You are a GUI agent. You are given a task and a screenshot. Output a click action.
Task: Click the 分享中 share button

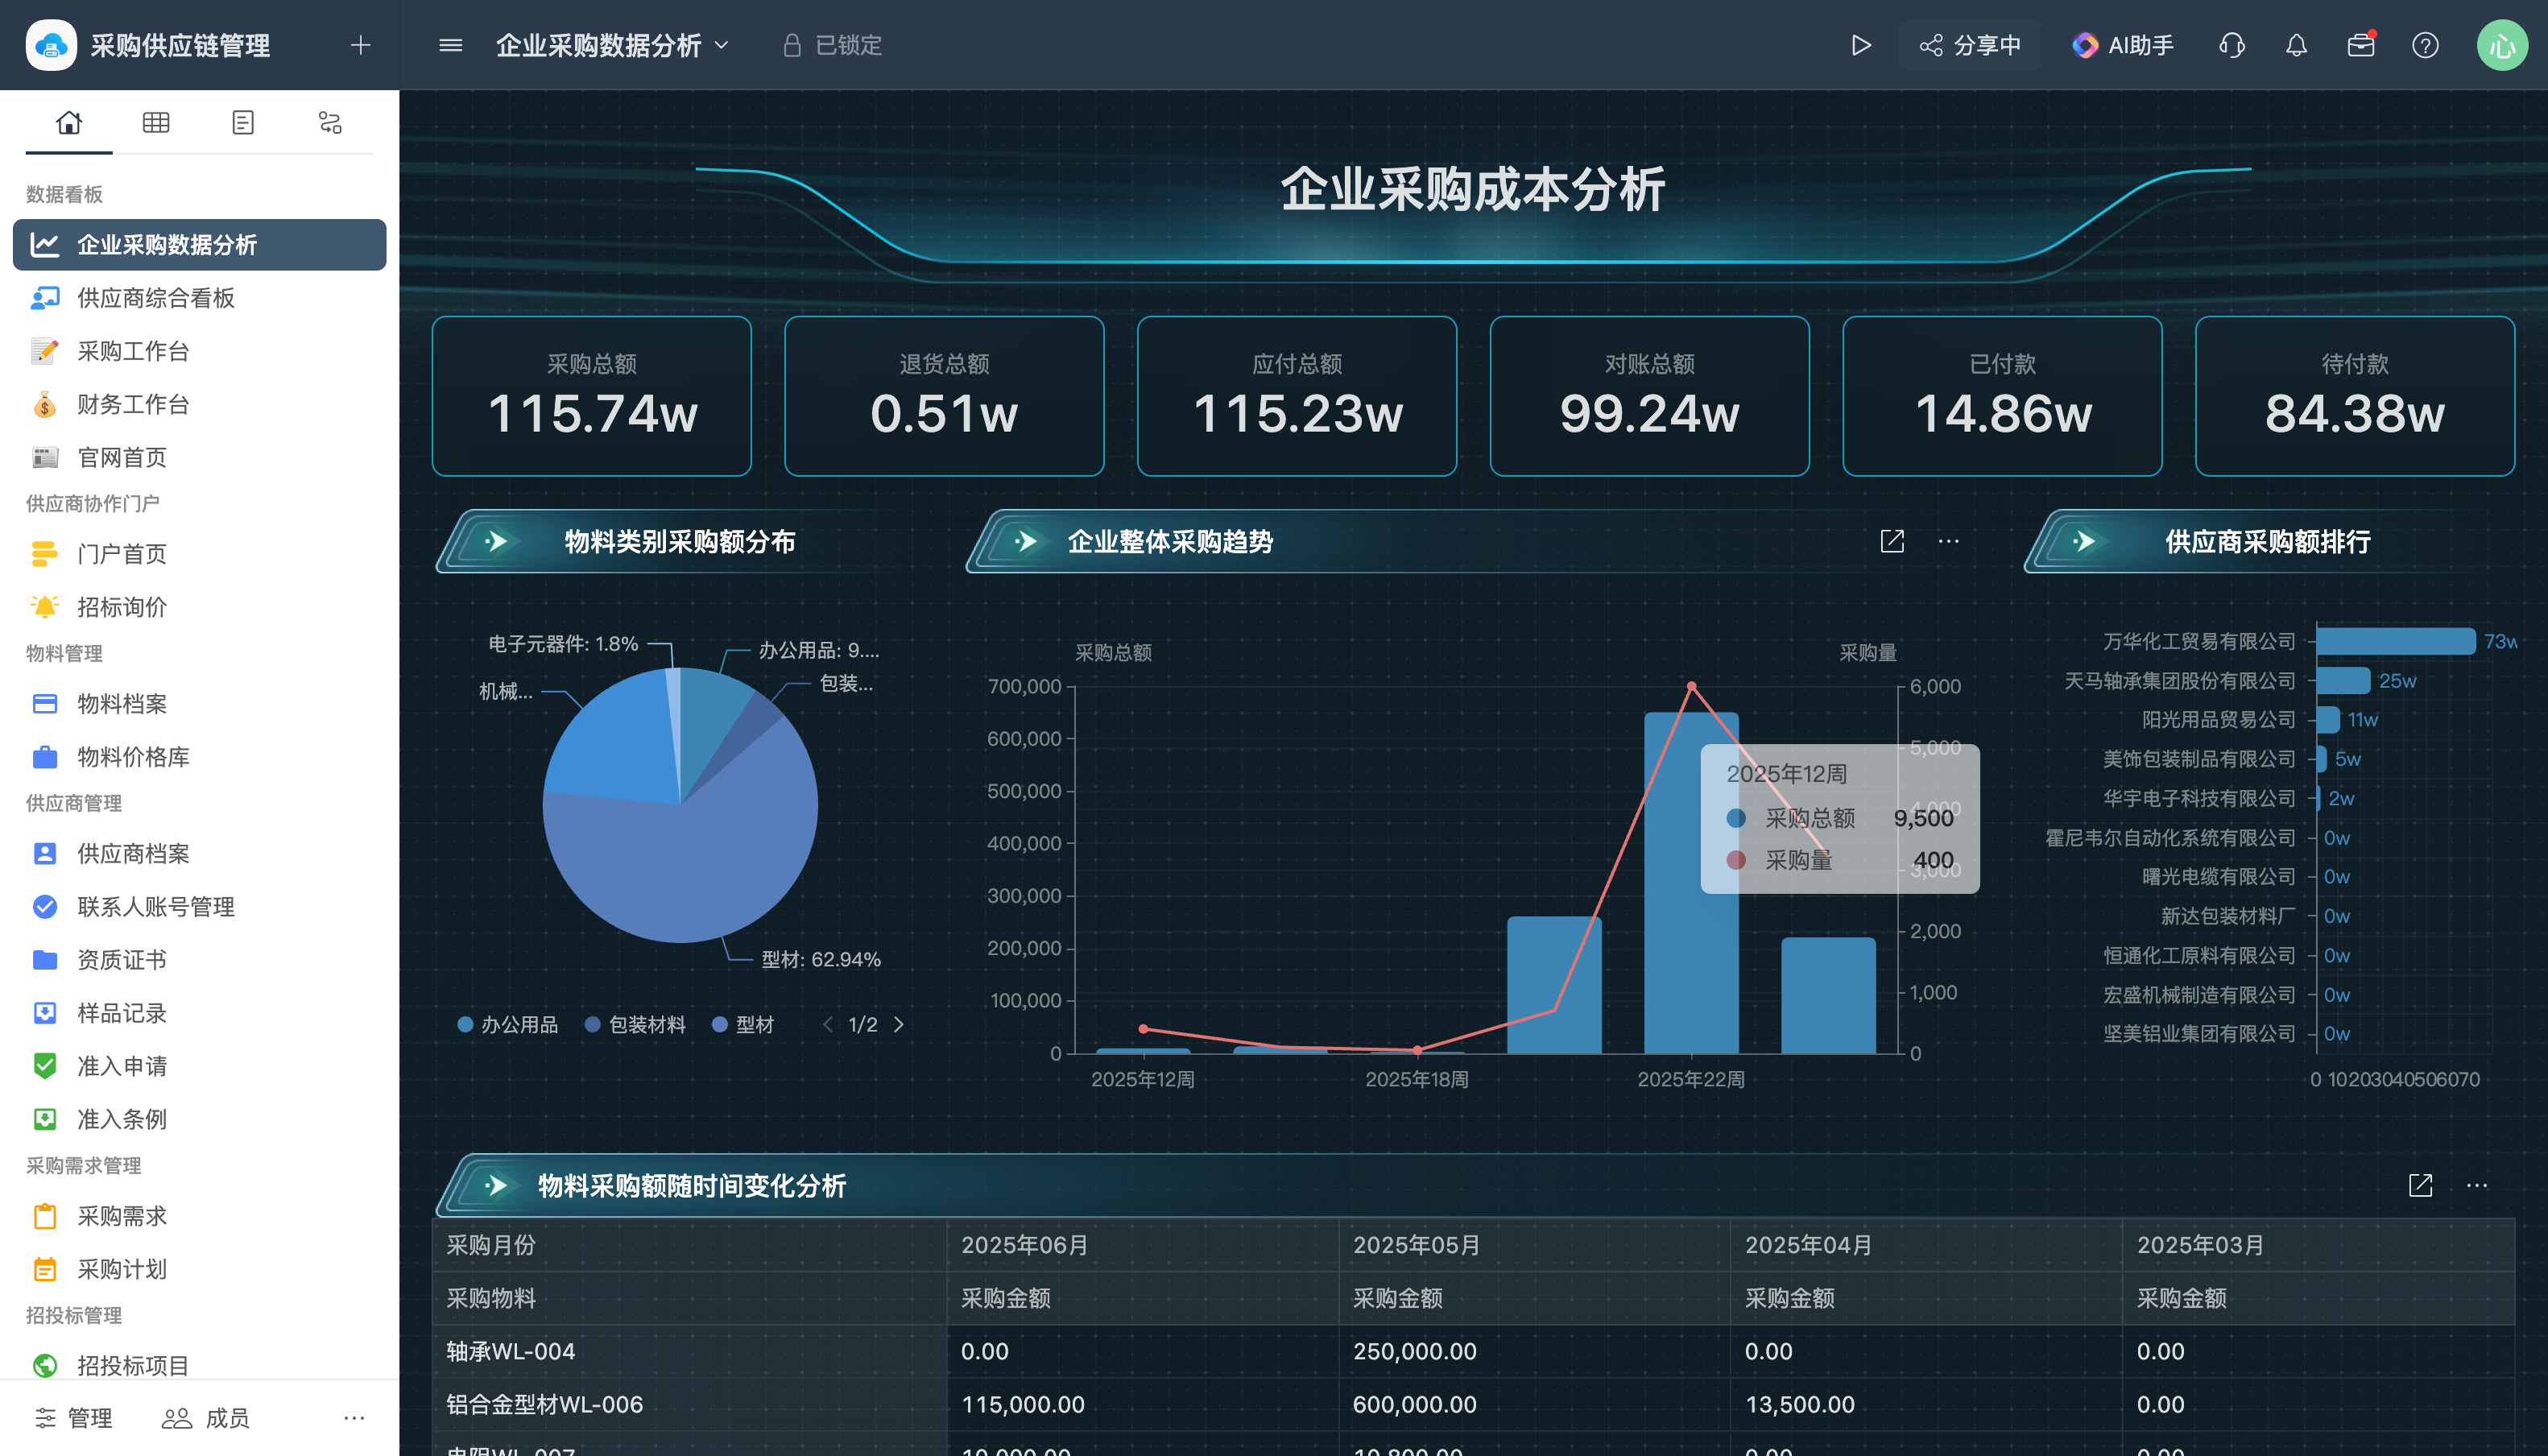[x=1970, y=45]
